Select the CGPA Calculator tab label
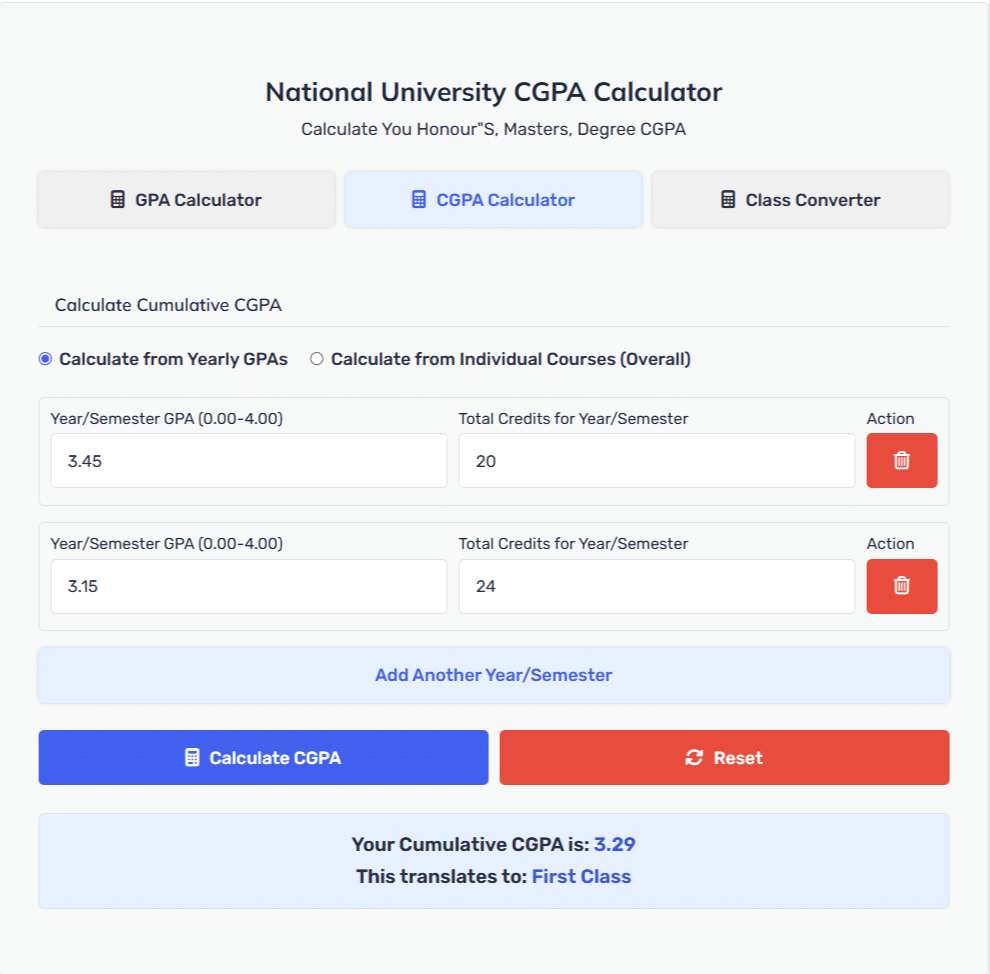The image size is (990, 974). pyautogui.click(x=505, y=200)
